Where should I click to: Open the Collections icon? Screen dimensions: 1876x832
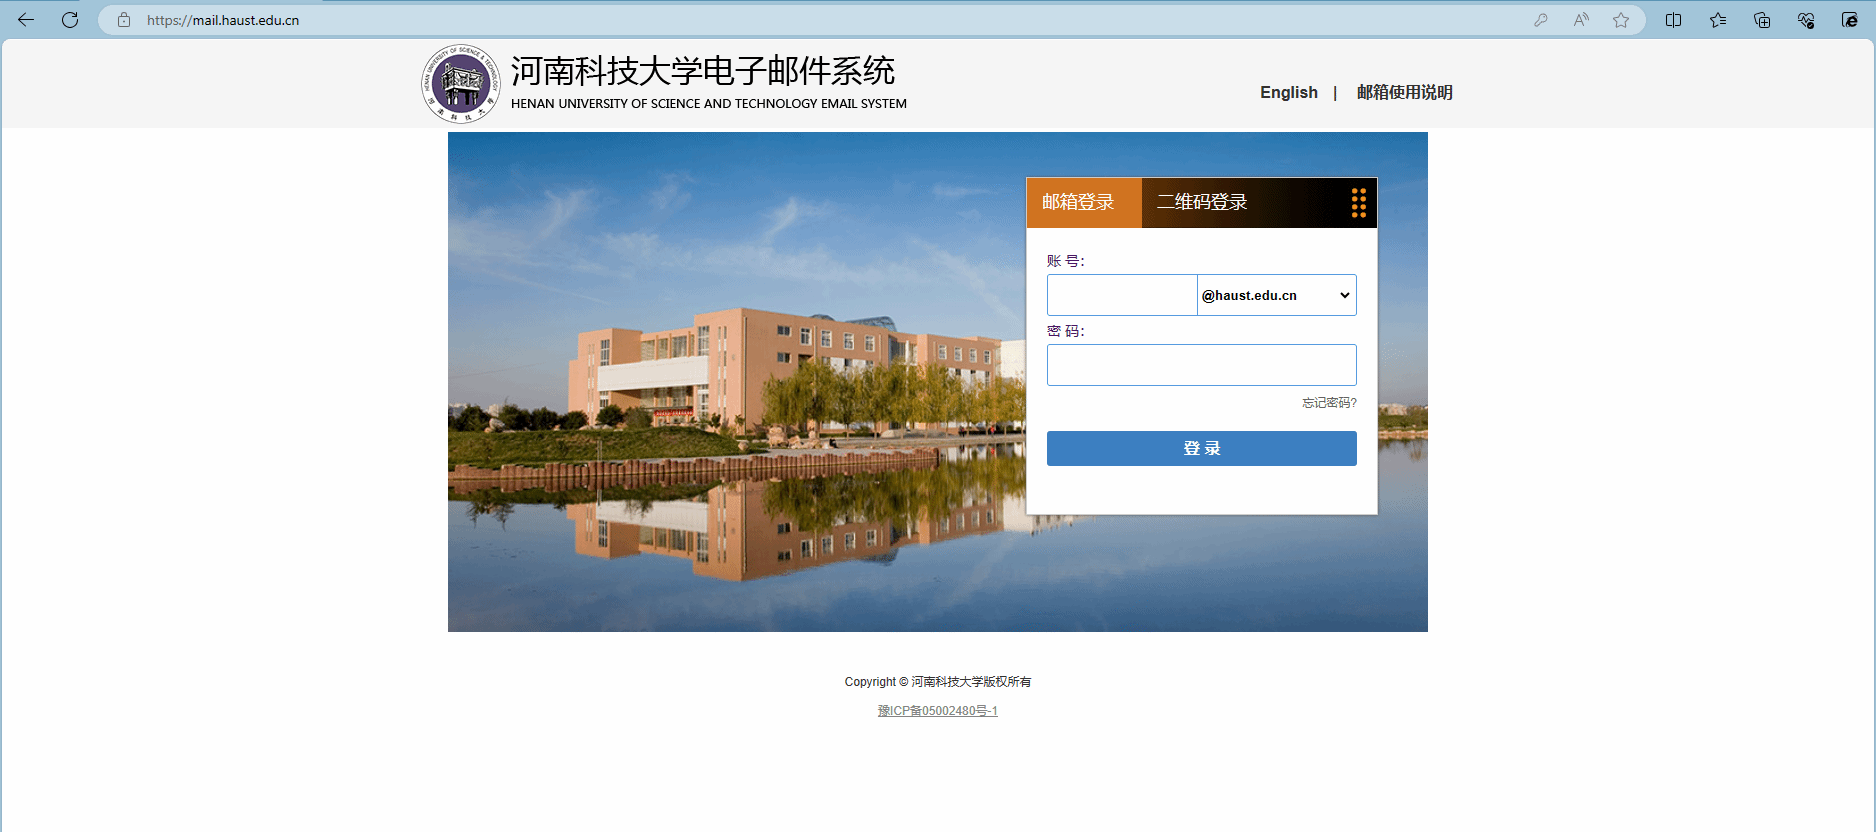tap(1762, 20)
